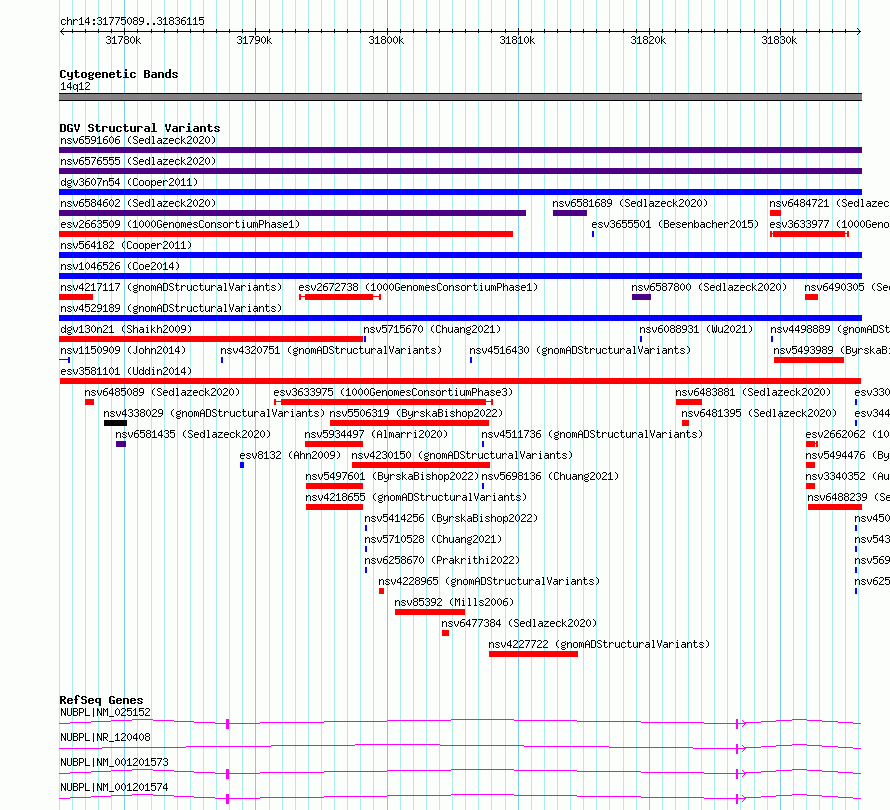Open nsv5497601 (ByrskaBishop2022) label
Image resolution: width=890 pixels, height=810 pixels.
pyautogui.click(x=392, y=476)
